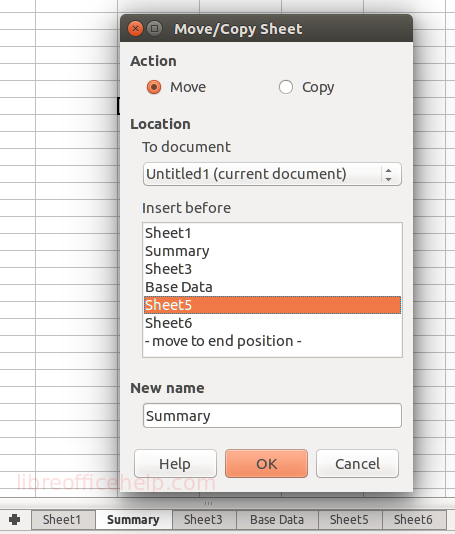The height and width of the screenshot is (534, 455).
Task: Click the New name input field
Action: (x=272, y=416)
